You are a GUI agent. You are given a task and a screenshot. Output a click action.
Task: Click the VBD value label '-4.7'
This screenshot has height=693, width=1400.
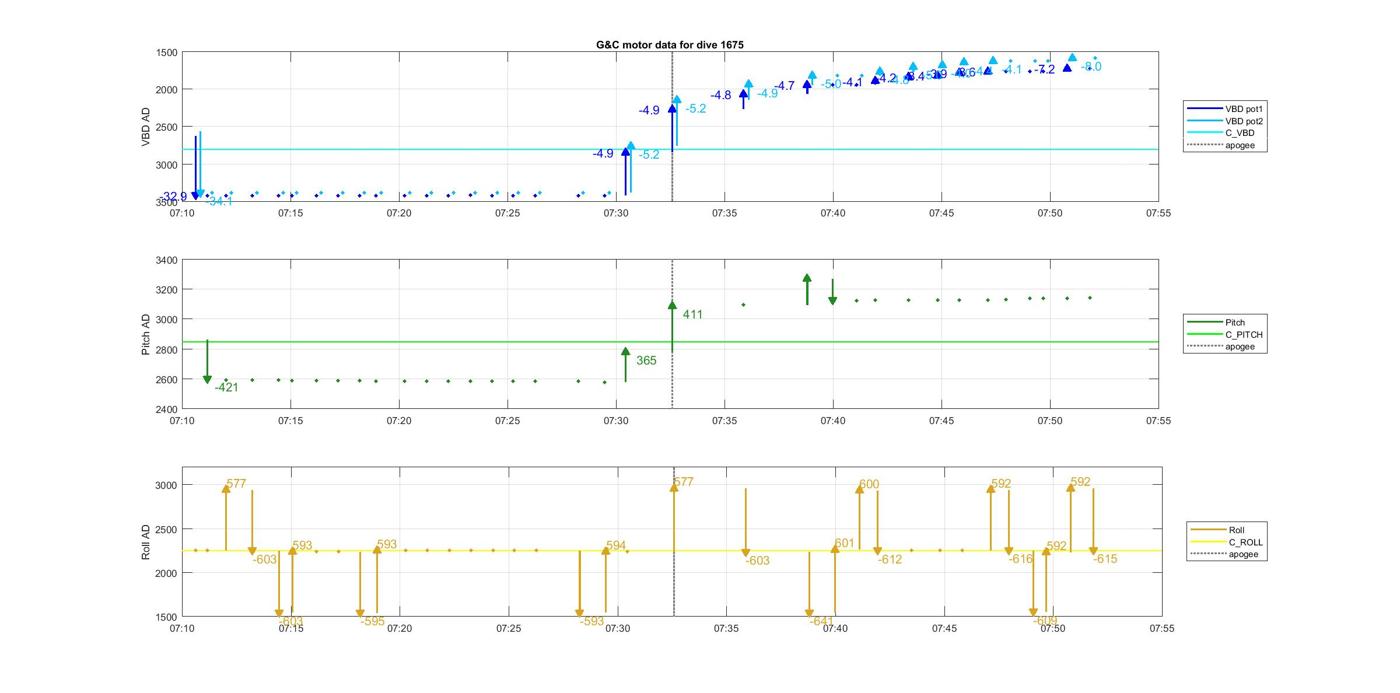coord(785,86)
